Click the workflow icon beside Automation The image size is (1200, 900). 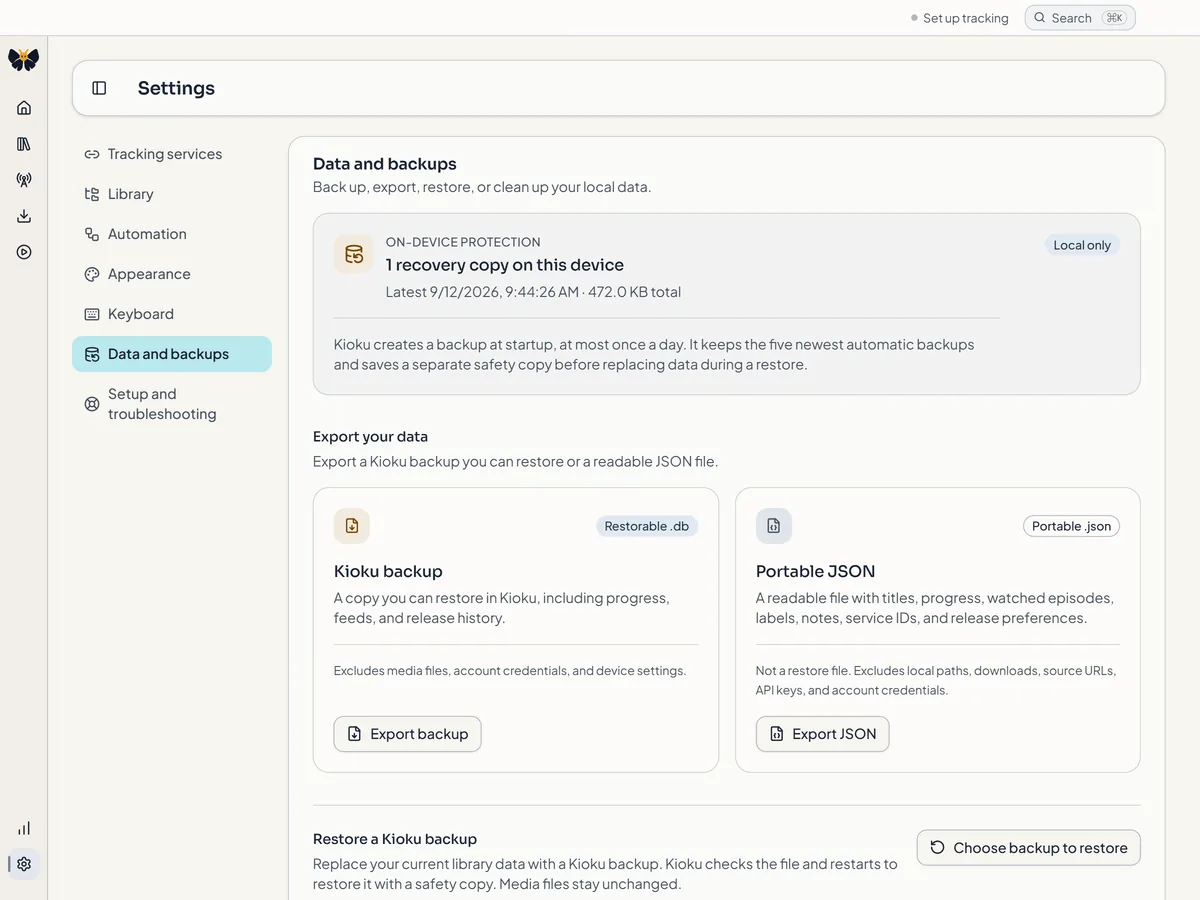point(92,234)
